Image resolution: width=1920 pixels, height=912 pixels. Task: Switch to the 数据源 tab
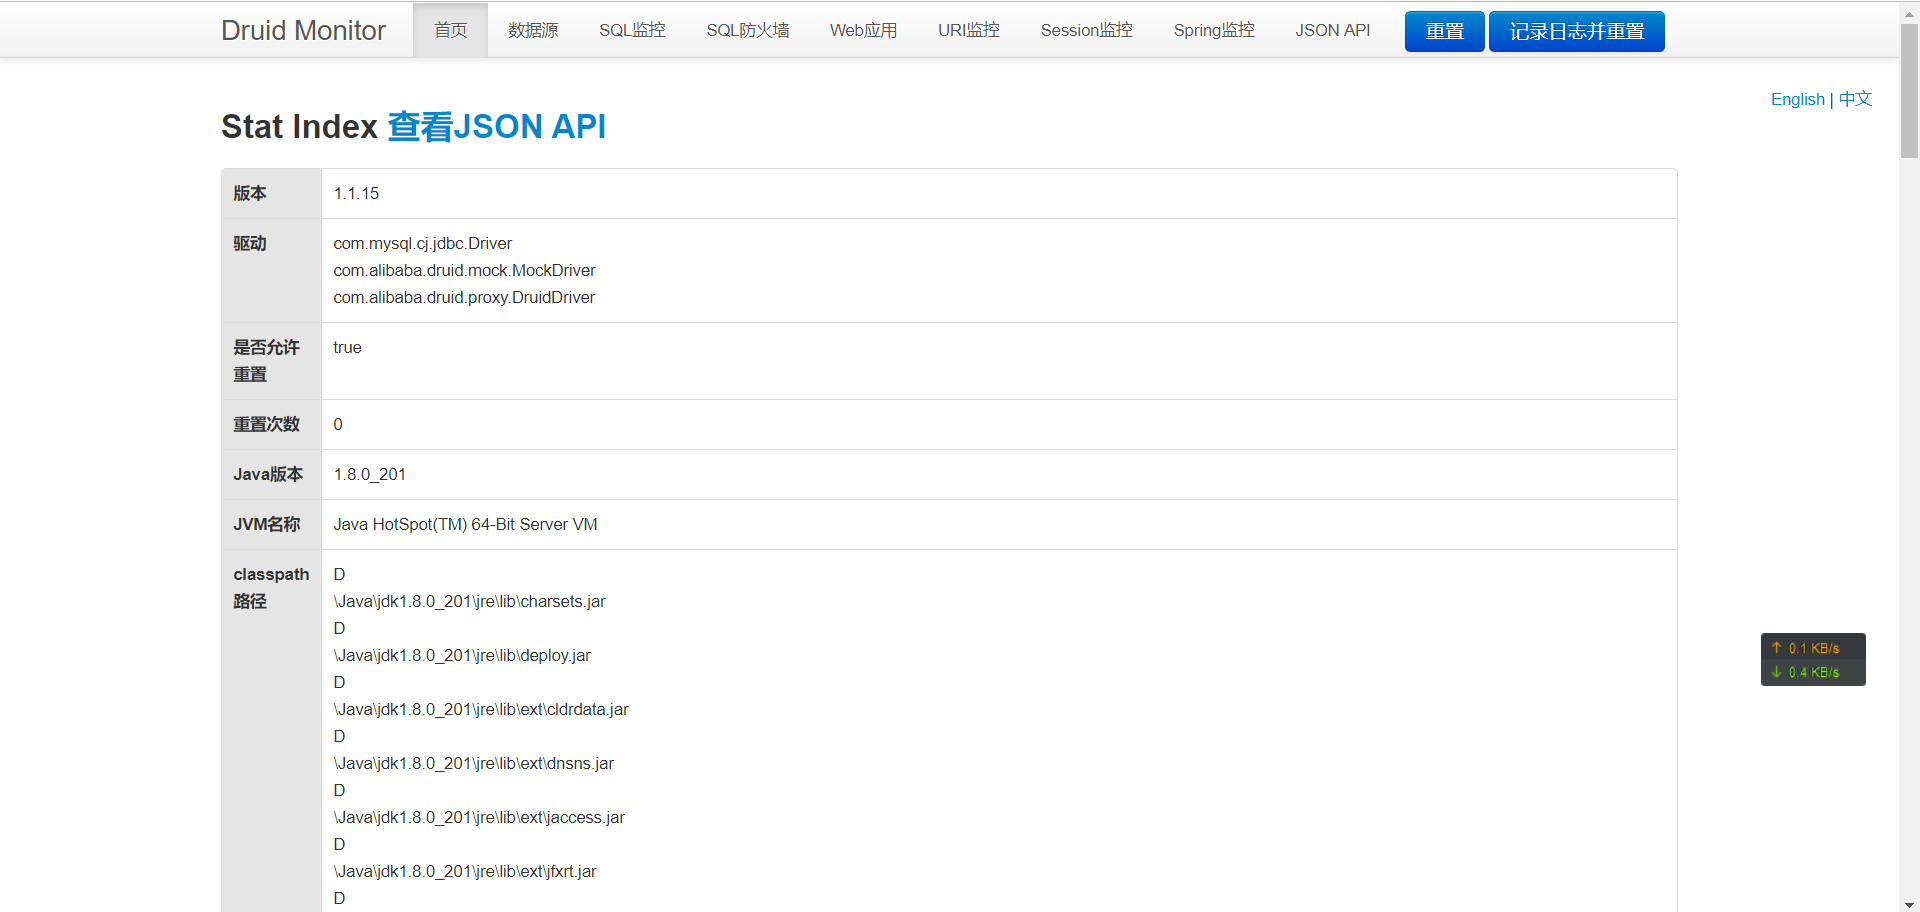tap(533, 30)
